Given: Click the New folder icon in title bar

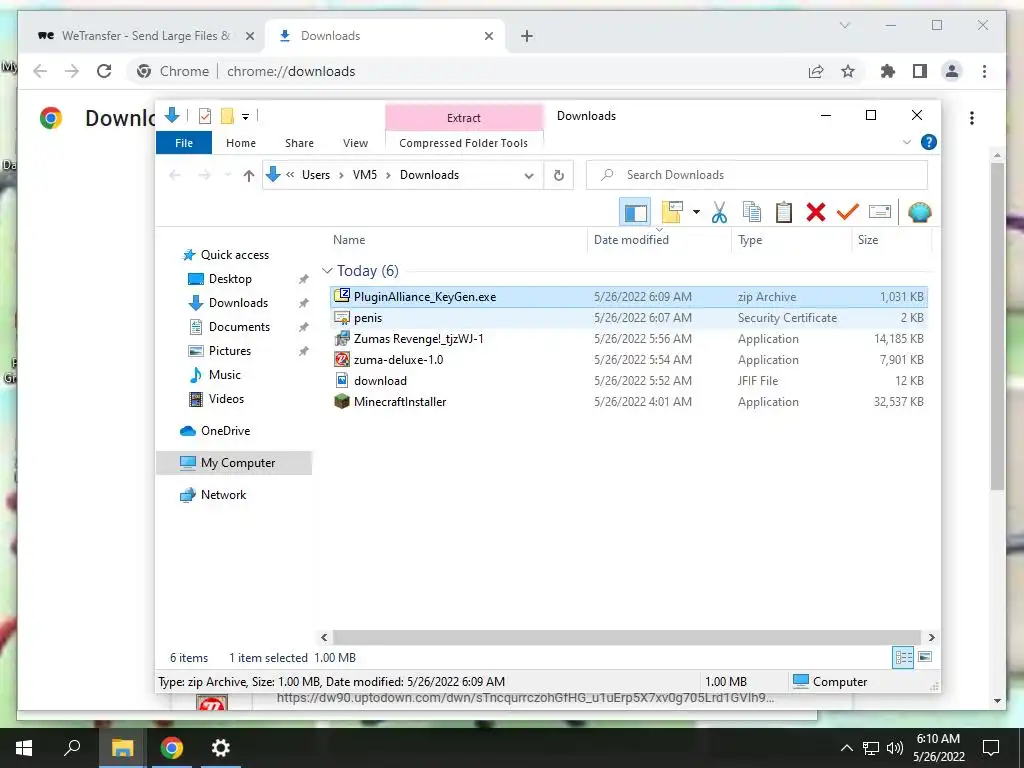Looking at the screenshot, I should click(x=227, y=116).
